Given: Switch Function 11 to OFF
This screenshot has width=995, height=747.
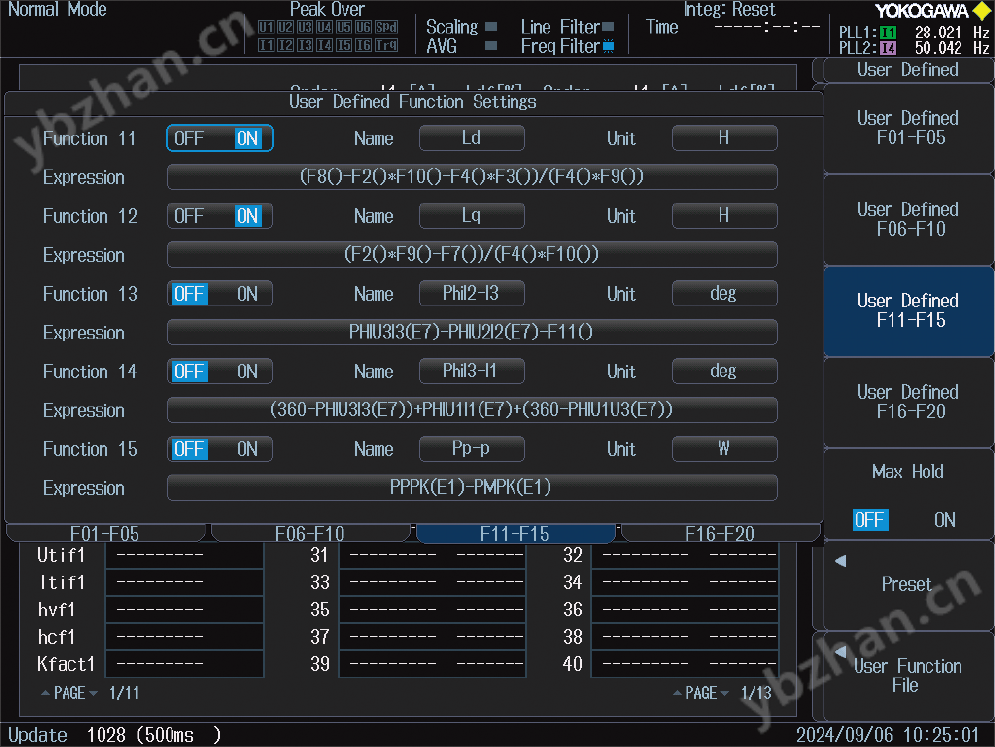Looking at the screenshot, I should pos(189,138).
